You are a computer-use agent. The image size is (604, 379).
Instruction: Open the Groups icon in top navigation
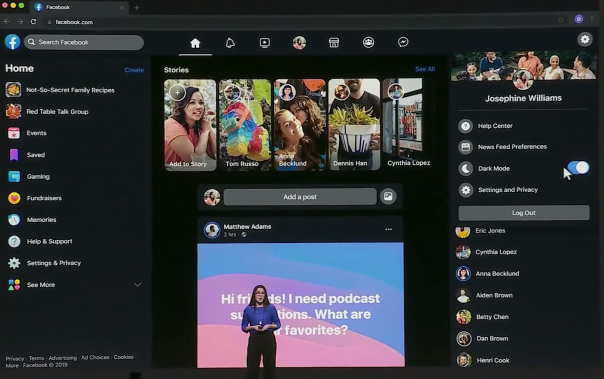pyautogui.click(x=368, y=42)
